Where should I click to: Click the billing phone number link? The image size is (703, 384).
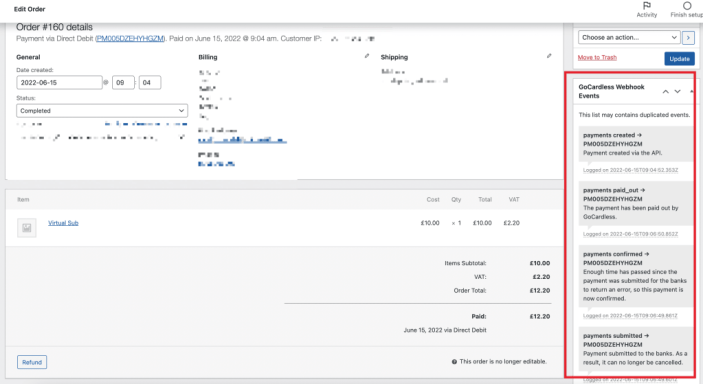coord(216,164)
